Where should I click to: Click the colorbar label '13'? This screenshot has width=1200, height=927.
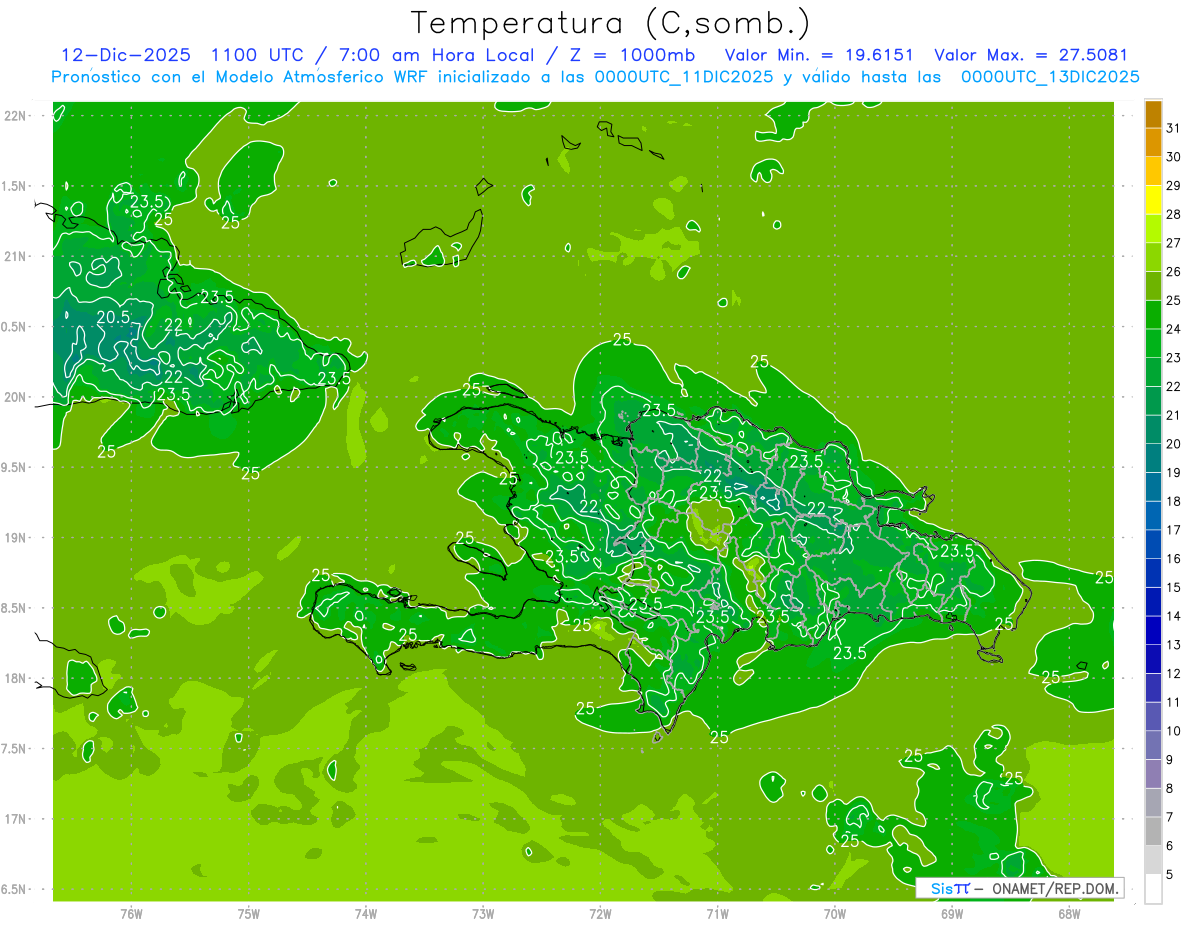tap(1173, 644)
